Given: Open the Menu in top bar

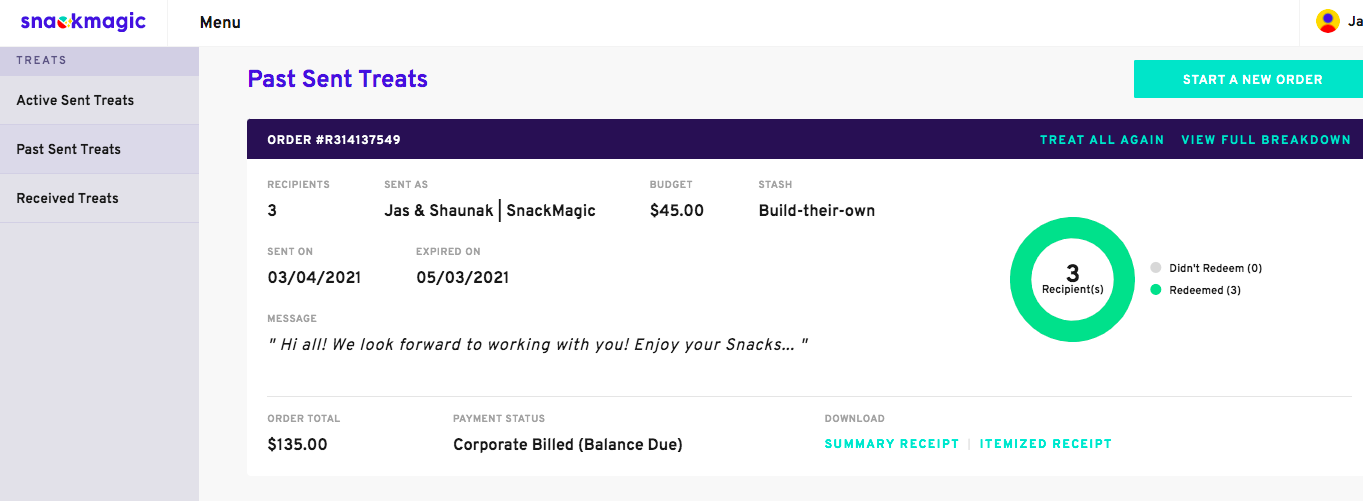Looking at the screenshot, I should 220,22.
